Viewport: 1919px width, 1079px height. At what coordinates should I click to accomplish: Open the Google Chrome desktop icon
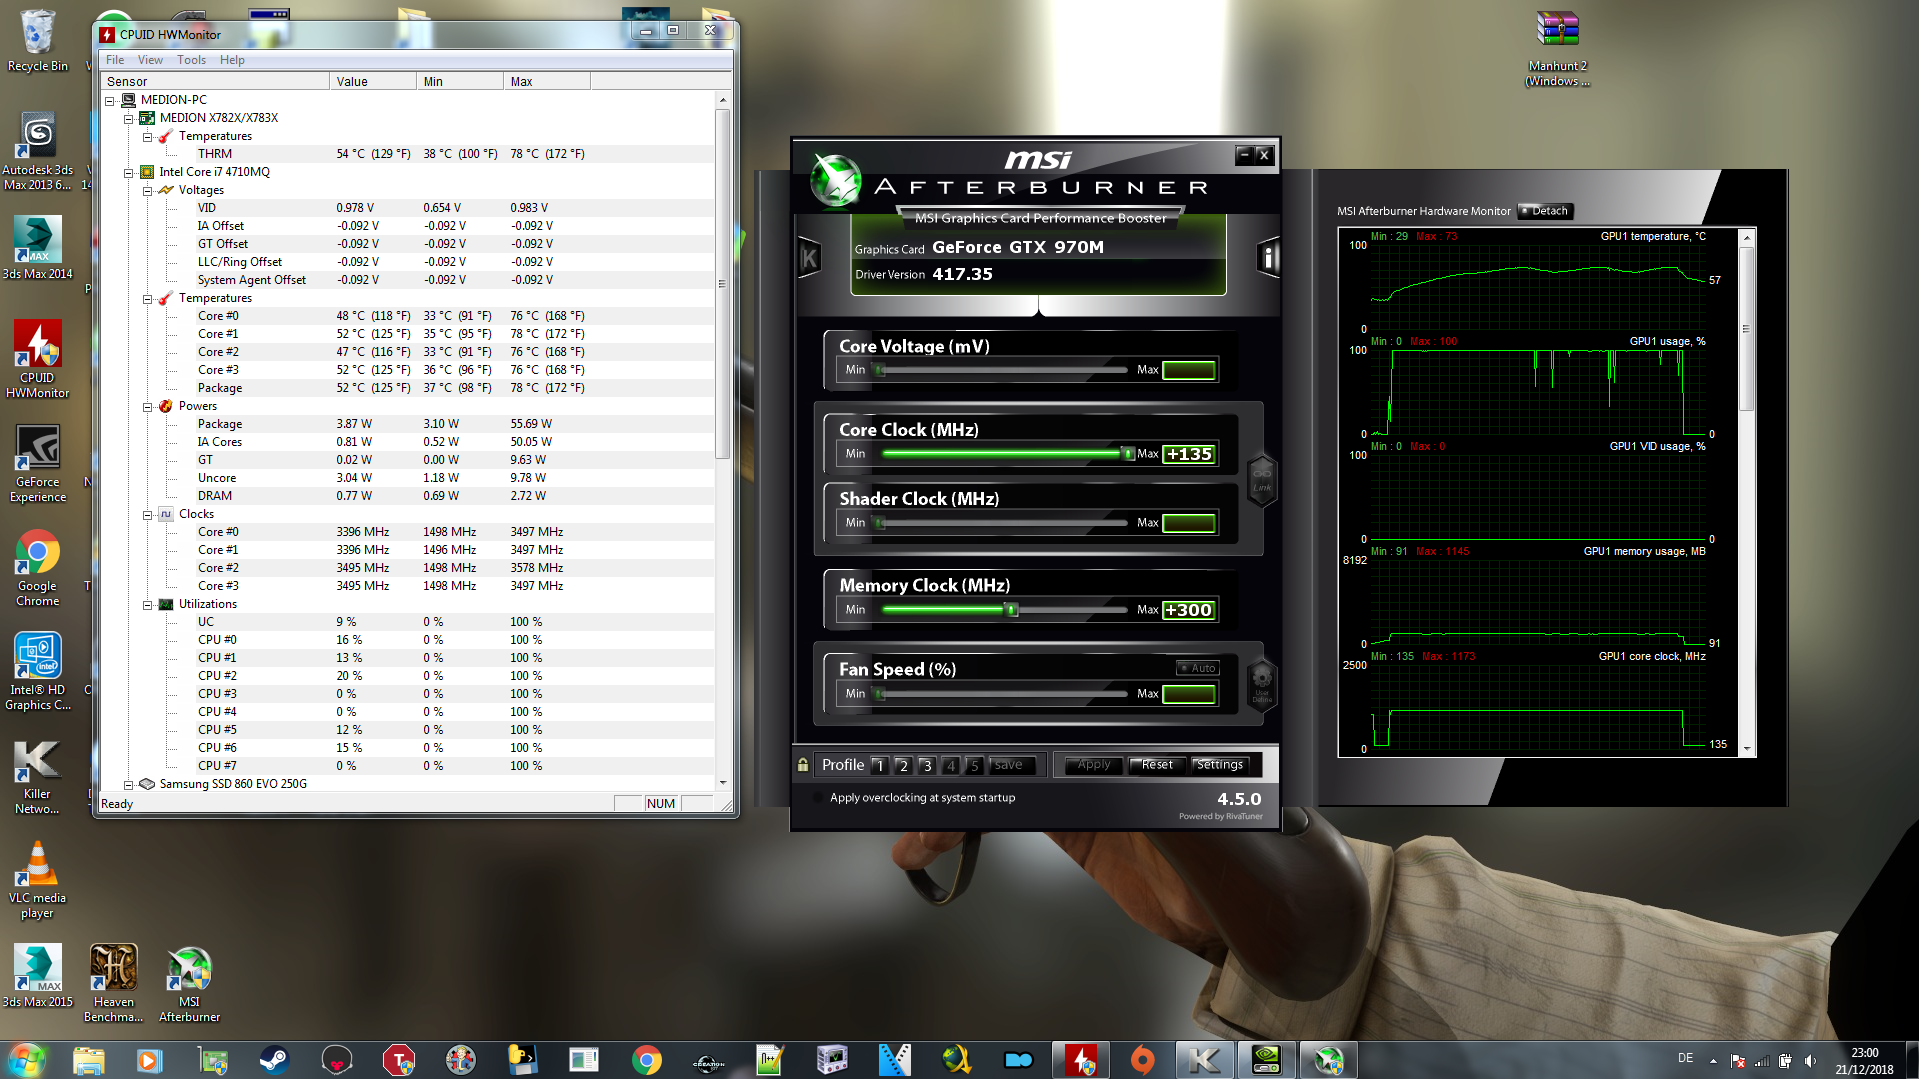[x=38, y=568]
